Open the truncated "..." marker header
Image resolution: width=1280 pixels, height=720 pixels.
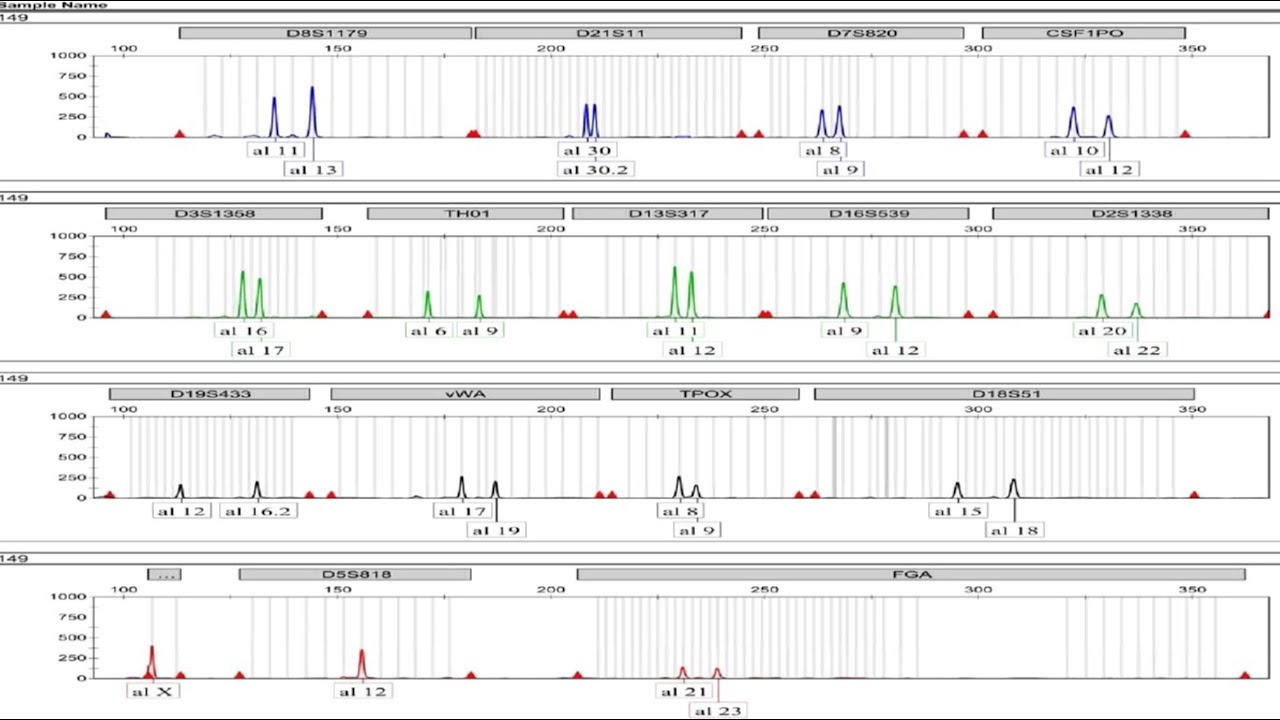tap(164, 574)
